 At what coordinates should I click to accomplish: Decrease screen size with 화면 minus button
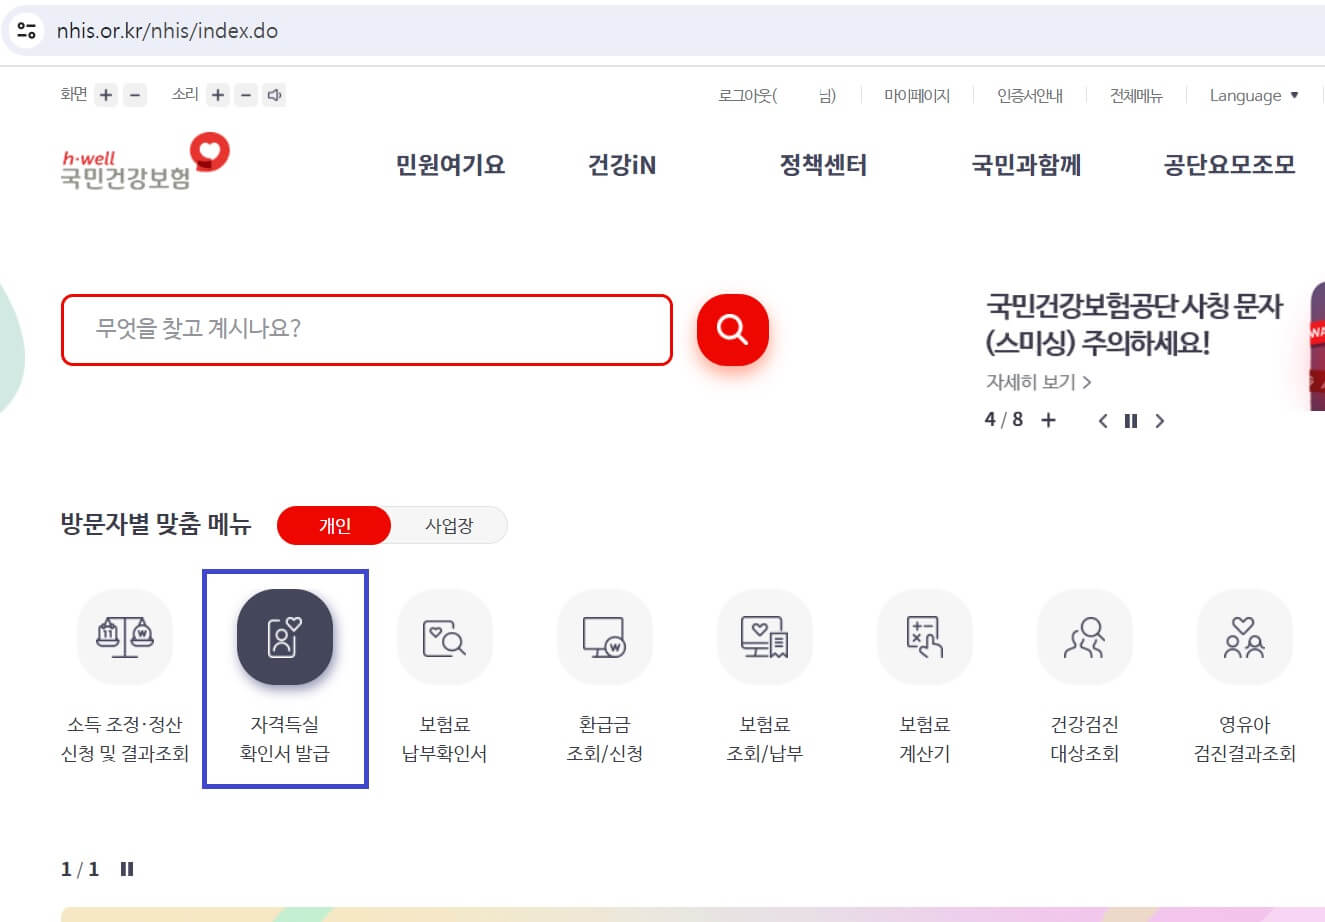click(x=135, y=95)
